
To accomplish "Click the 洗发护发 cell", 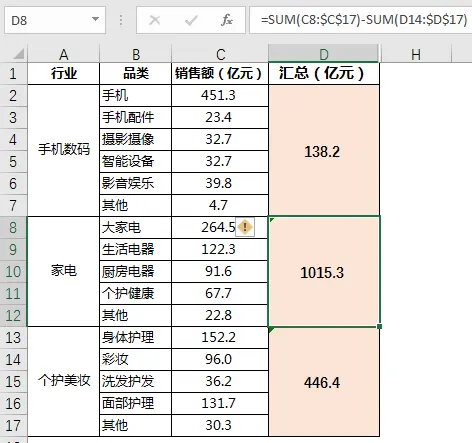I will click(x=136, y=381).
